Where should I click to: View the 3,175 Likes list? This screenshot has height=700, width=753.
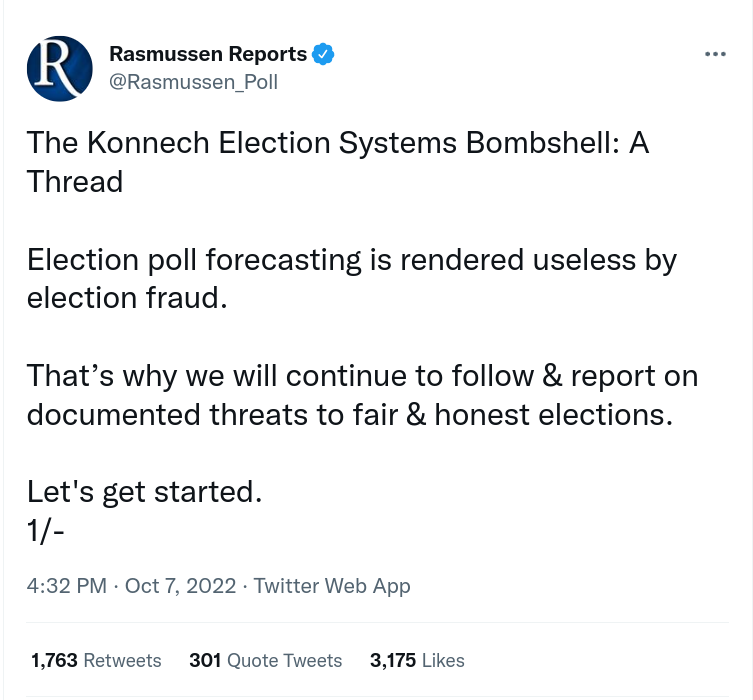(417, 660)
